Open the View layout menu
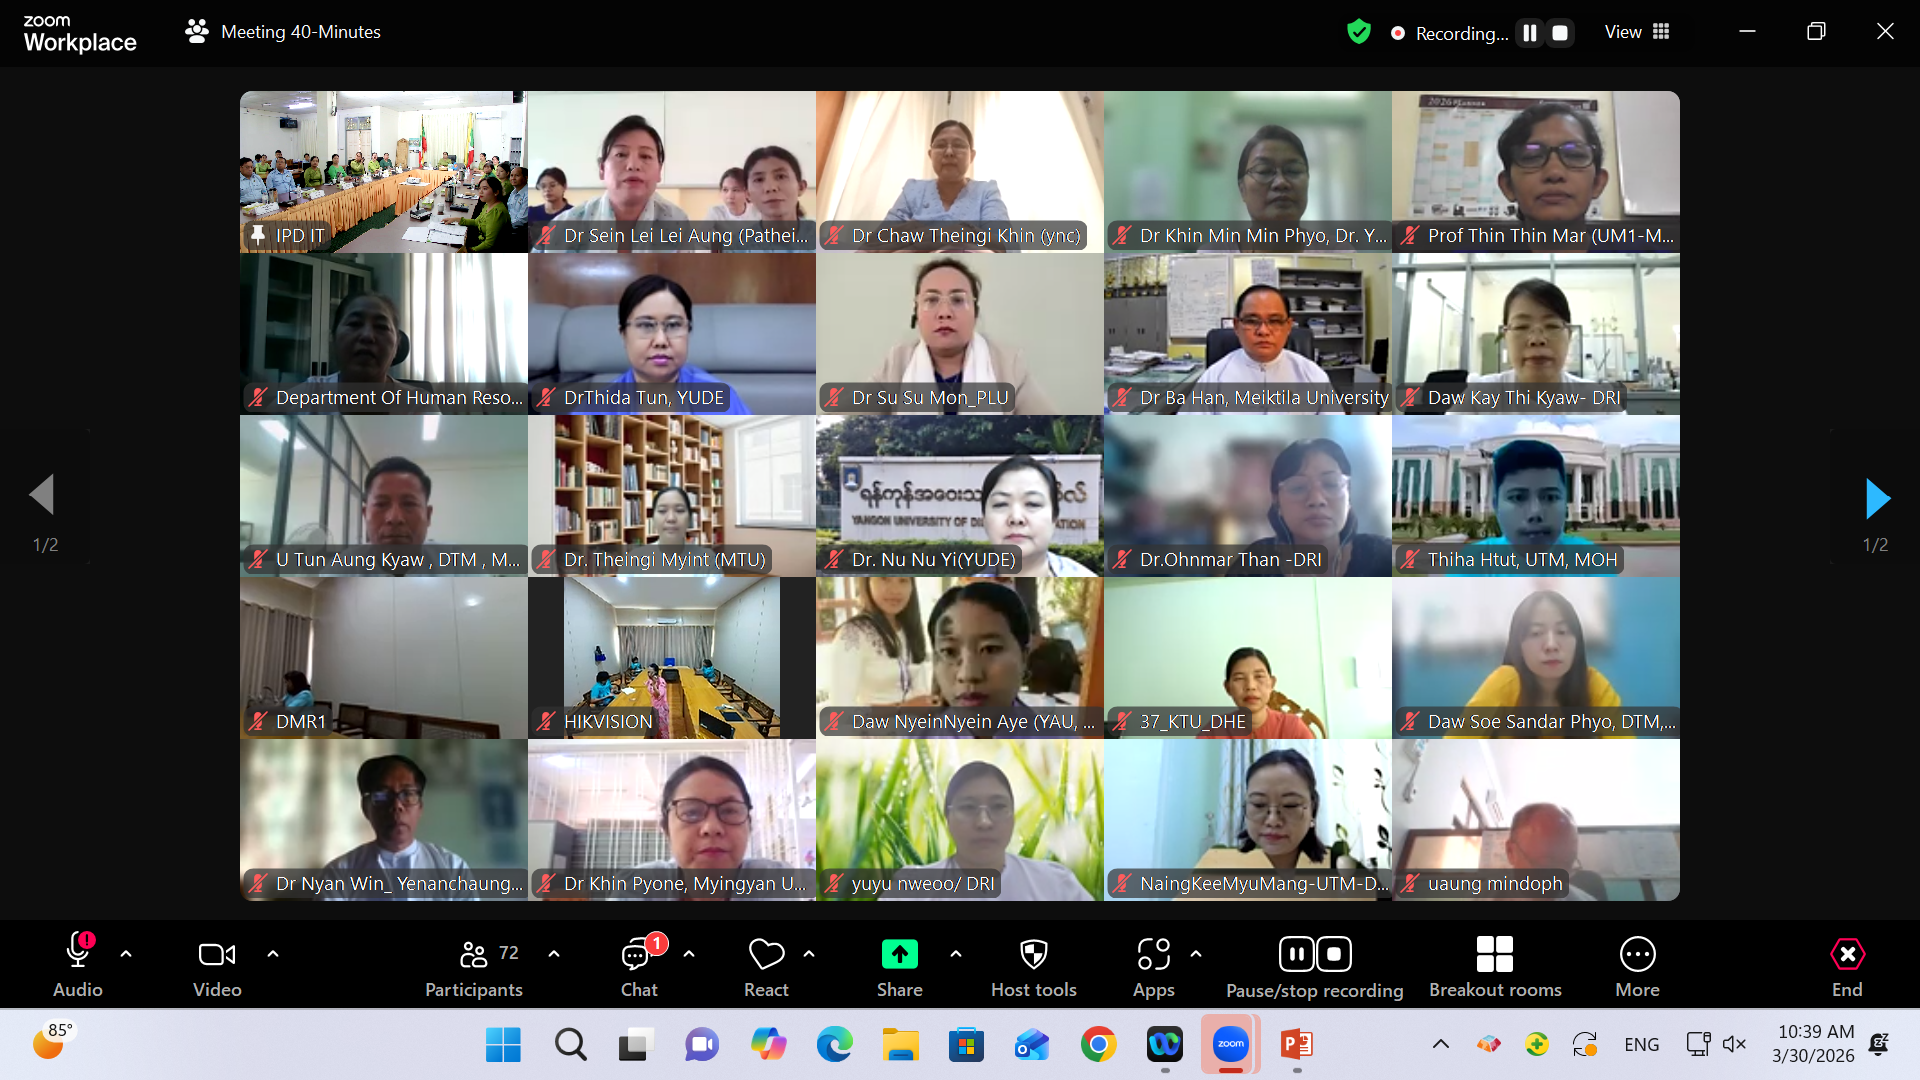The image size is (1920, 1080). click(x=1637, y=32)
